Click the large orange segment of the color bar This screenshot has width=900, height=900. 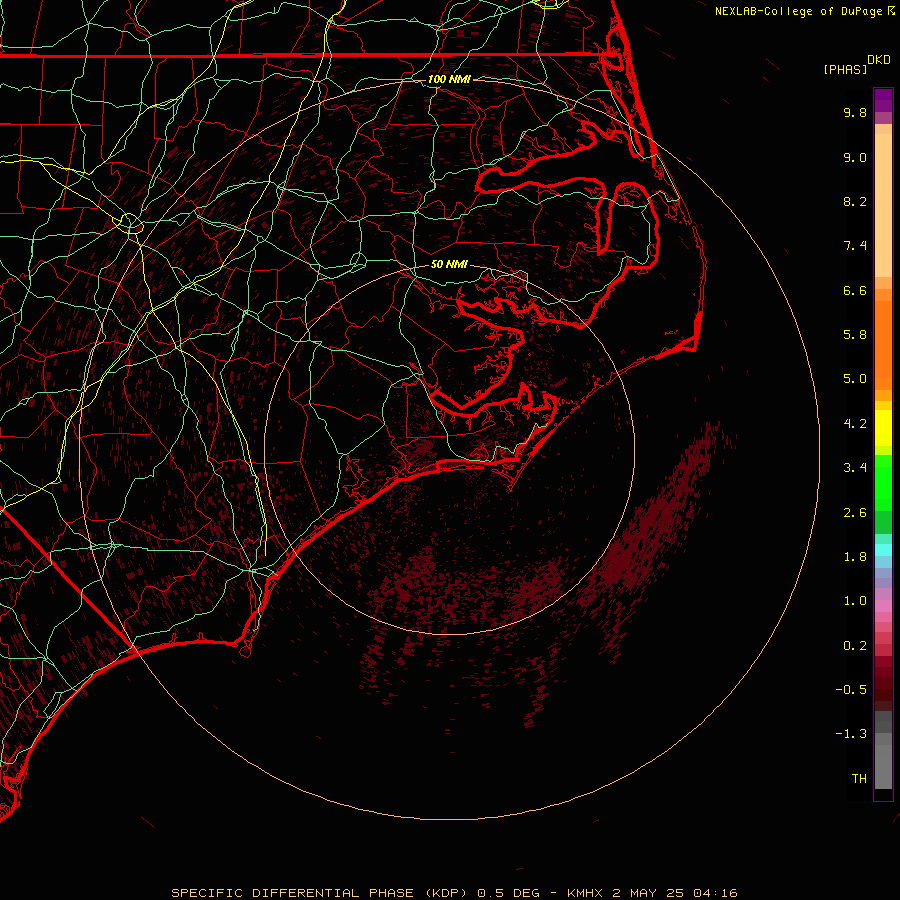883,346
